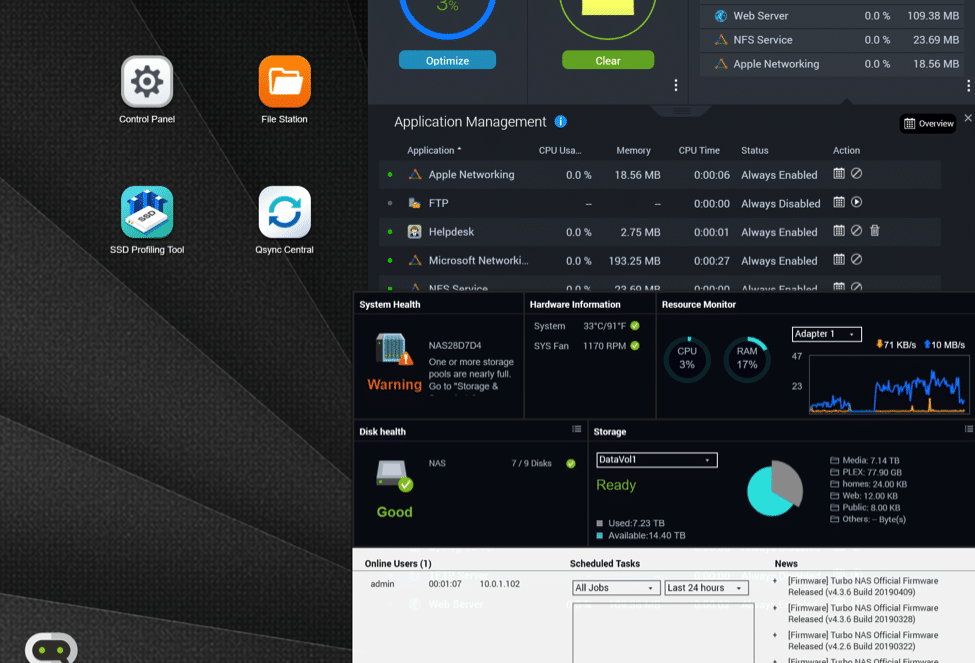Open Disk health list view icon
Image resolution: width=975 pixels, height=663 pixels.
(576, 429)
